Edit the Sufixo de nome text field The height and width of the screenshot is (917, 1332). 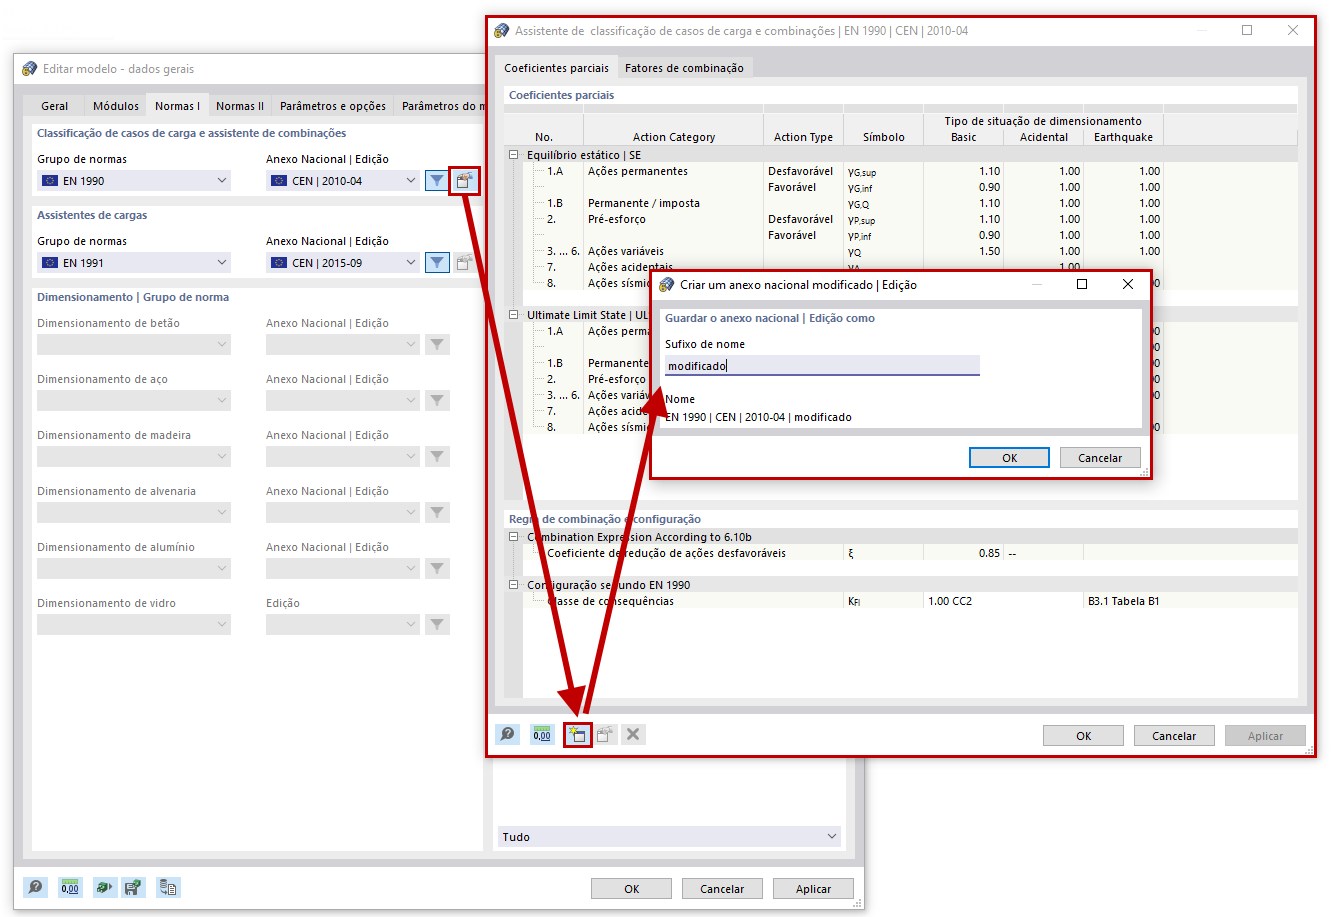pos(820,365)
